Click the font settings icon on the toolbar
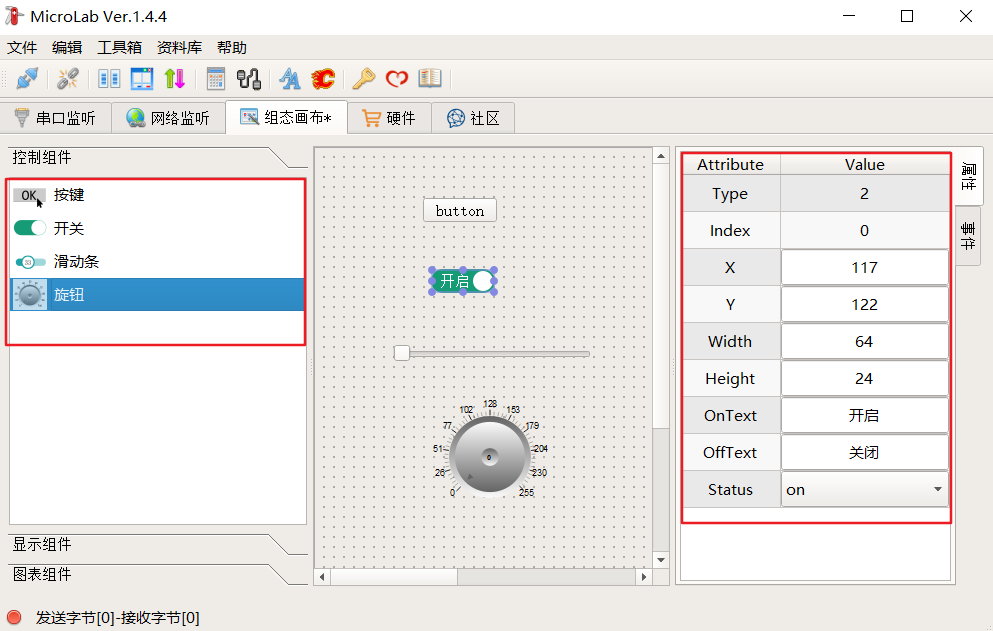Screen dimensions: 993x631 pyautogui.click(x=289, y=78)
